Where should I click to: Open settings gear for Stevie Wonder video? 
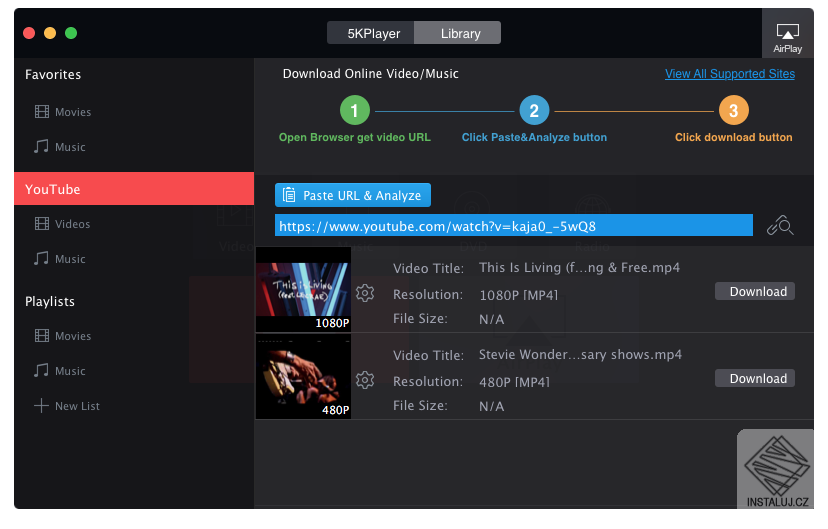click(365, 380)
